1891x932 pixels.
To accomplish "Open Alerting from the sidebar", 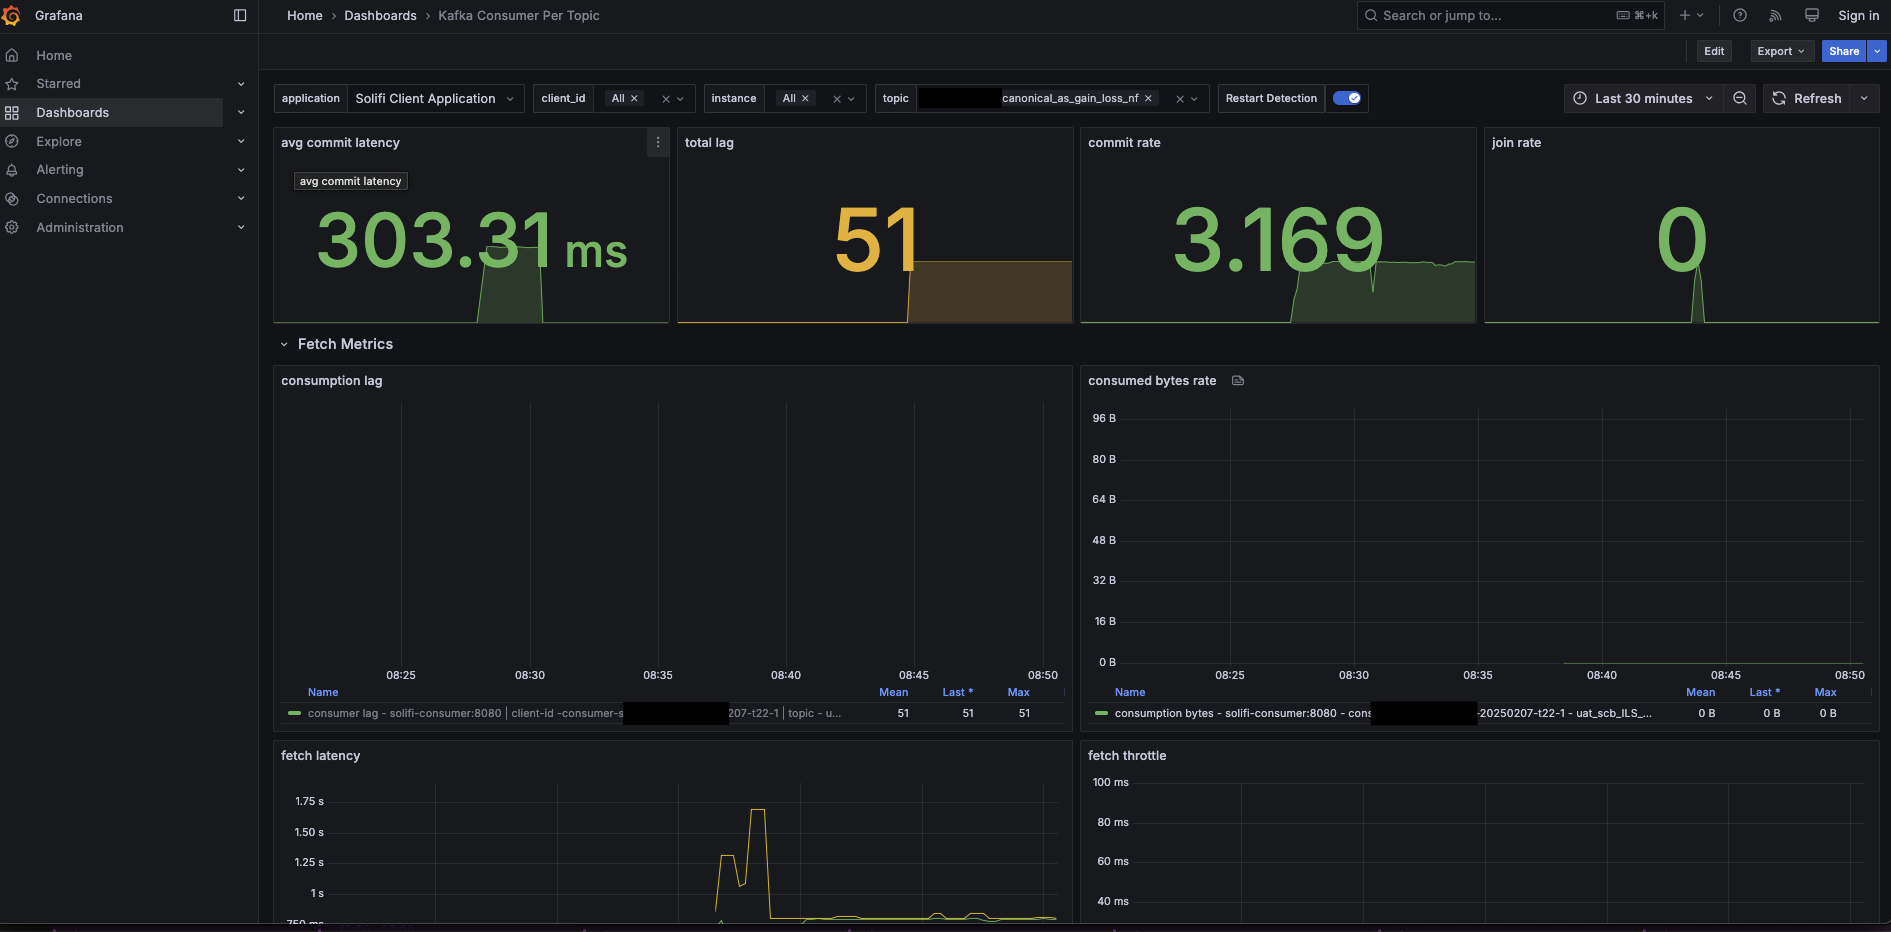I will [60, 170].
